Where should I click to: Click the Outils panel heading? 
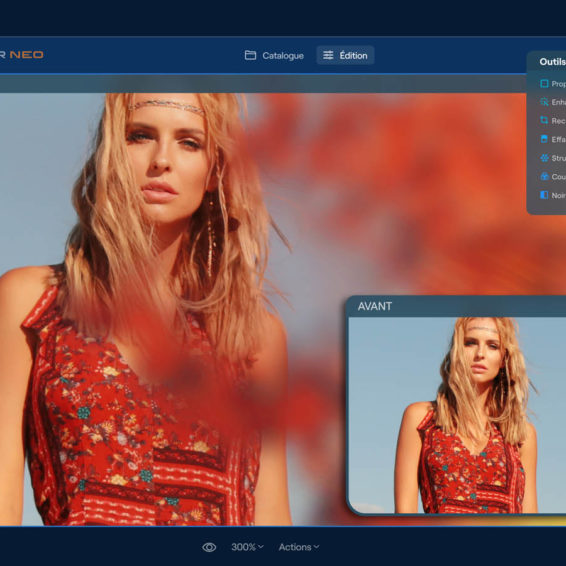552,62
